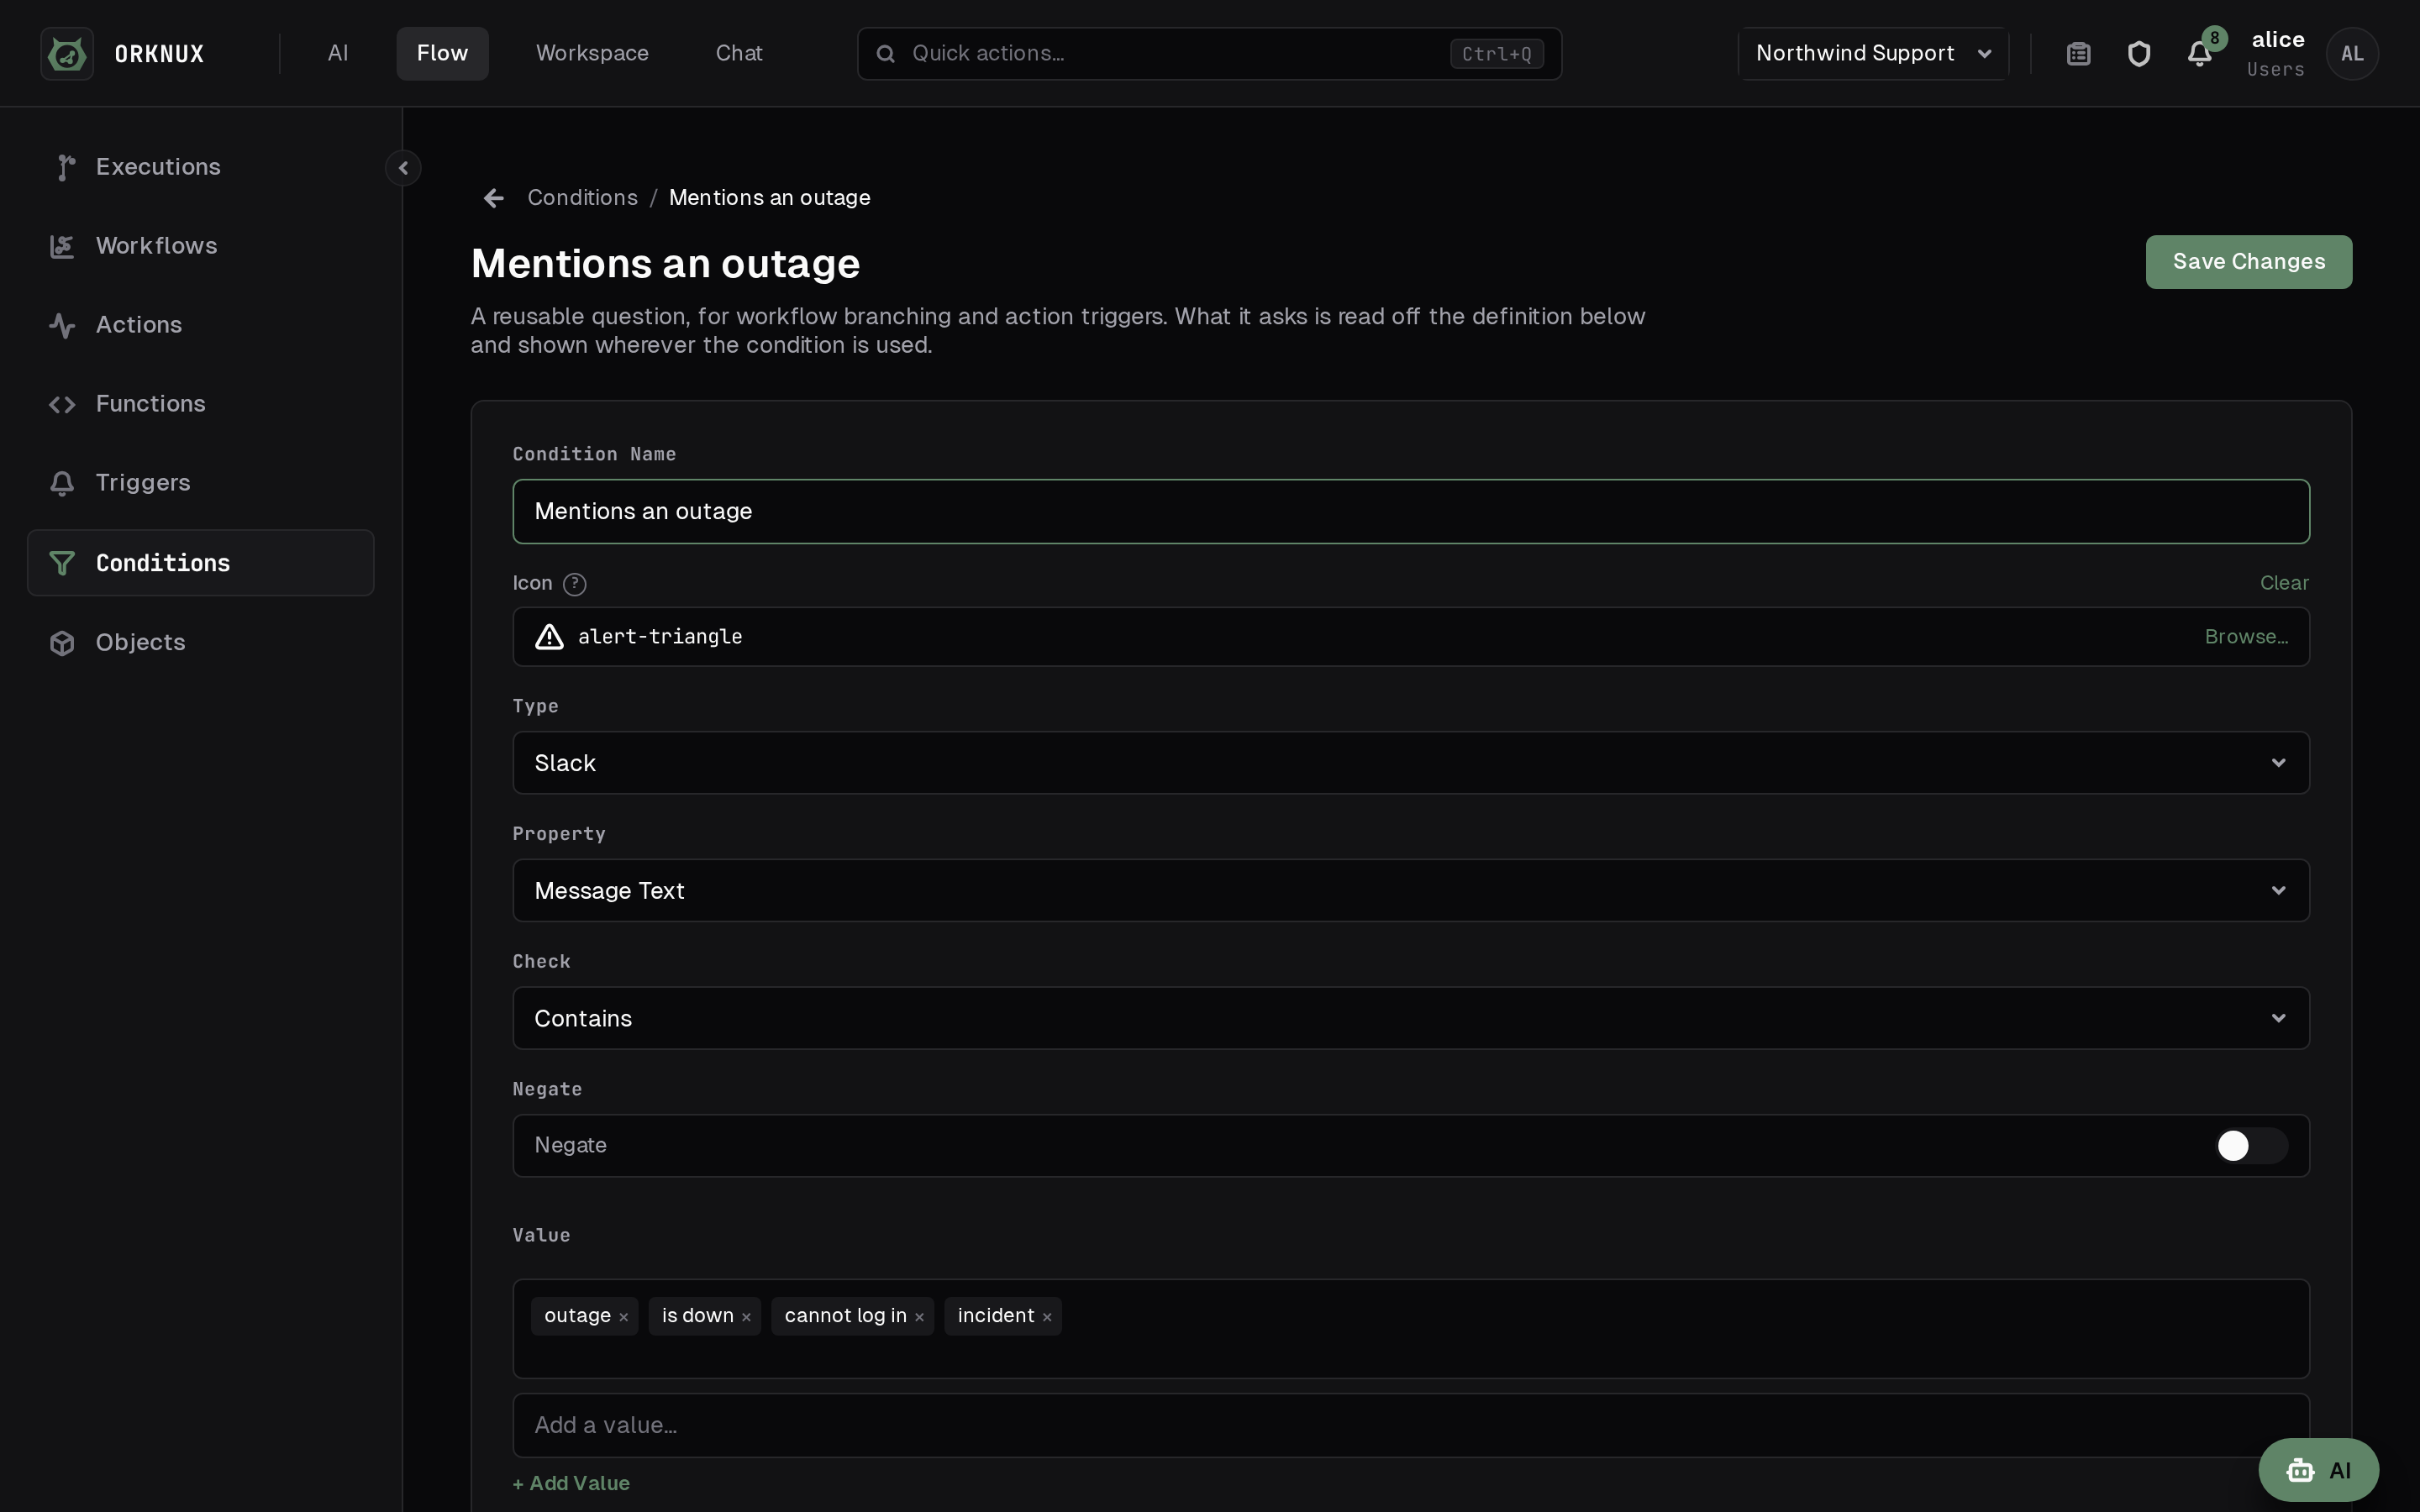Open the Executions sidebar item
Viewport: 2420px width, 1512px height.
[200, 167]
